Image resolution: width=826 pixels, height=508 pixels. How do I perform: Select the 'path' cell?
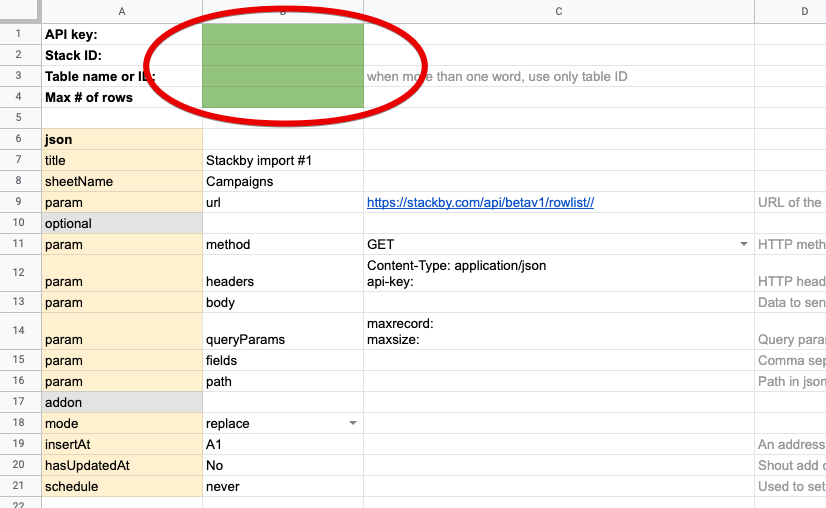point(283,382)
